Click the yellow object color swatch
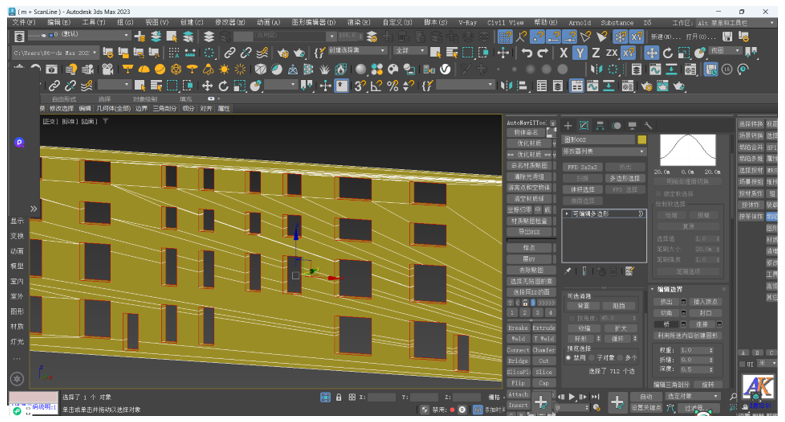Image resolution: width=785 pixels, height=422 pixels. coord(642,140)
